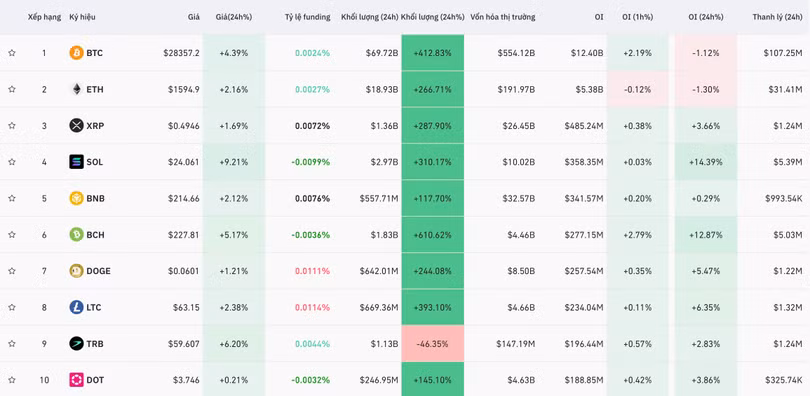Viewport: 810px width, 396px height.
Task: Click the 0.0111% DOGE funding rate
Action: click(x=313, y=271)
